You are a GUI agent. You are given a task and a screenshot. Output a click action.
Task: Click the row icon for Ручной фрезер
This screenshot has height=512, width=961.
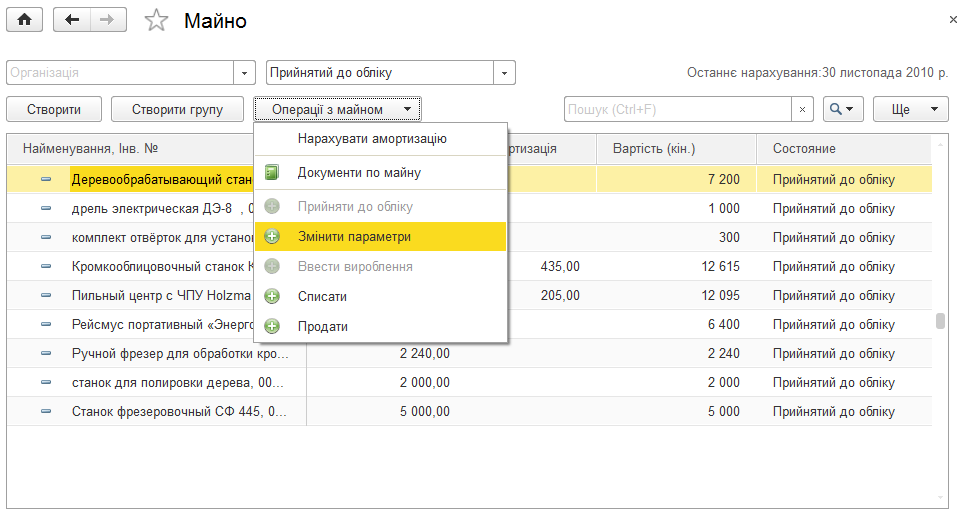(x=46, y=353)
